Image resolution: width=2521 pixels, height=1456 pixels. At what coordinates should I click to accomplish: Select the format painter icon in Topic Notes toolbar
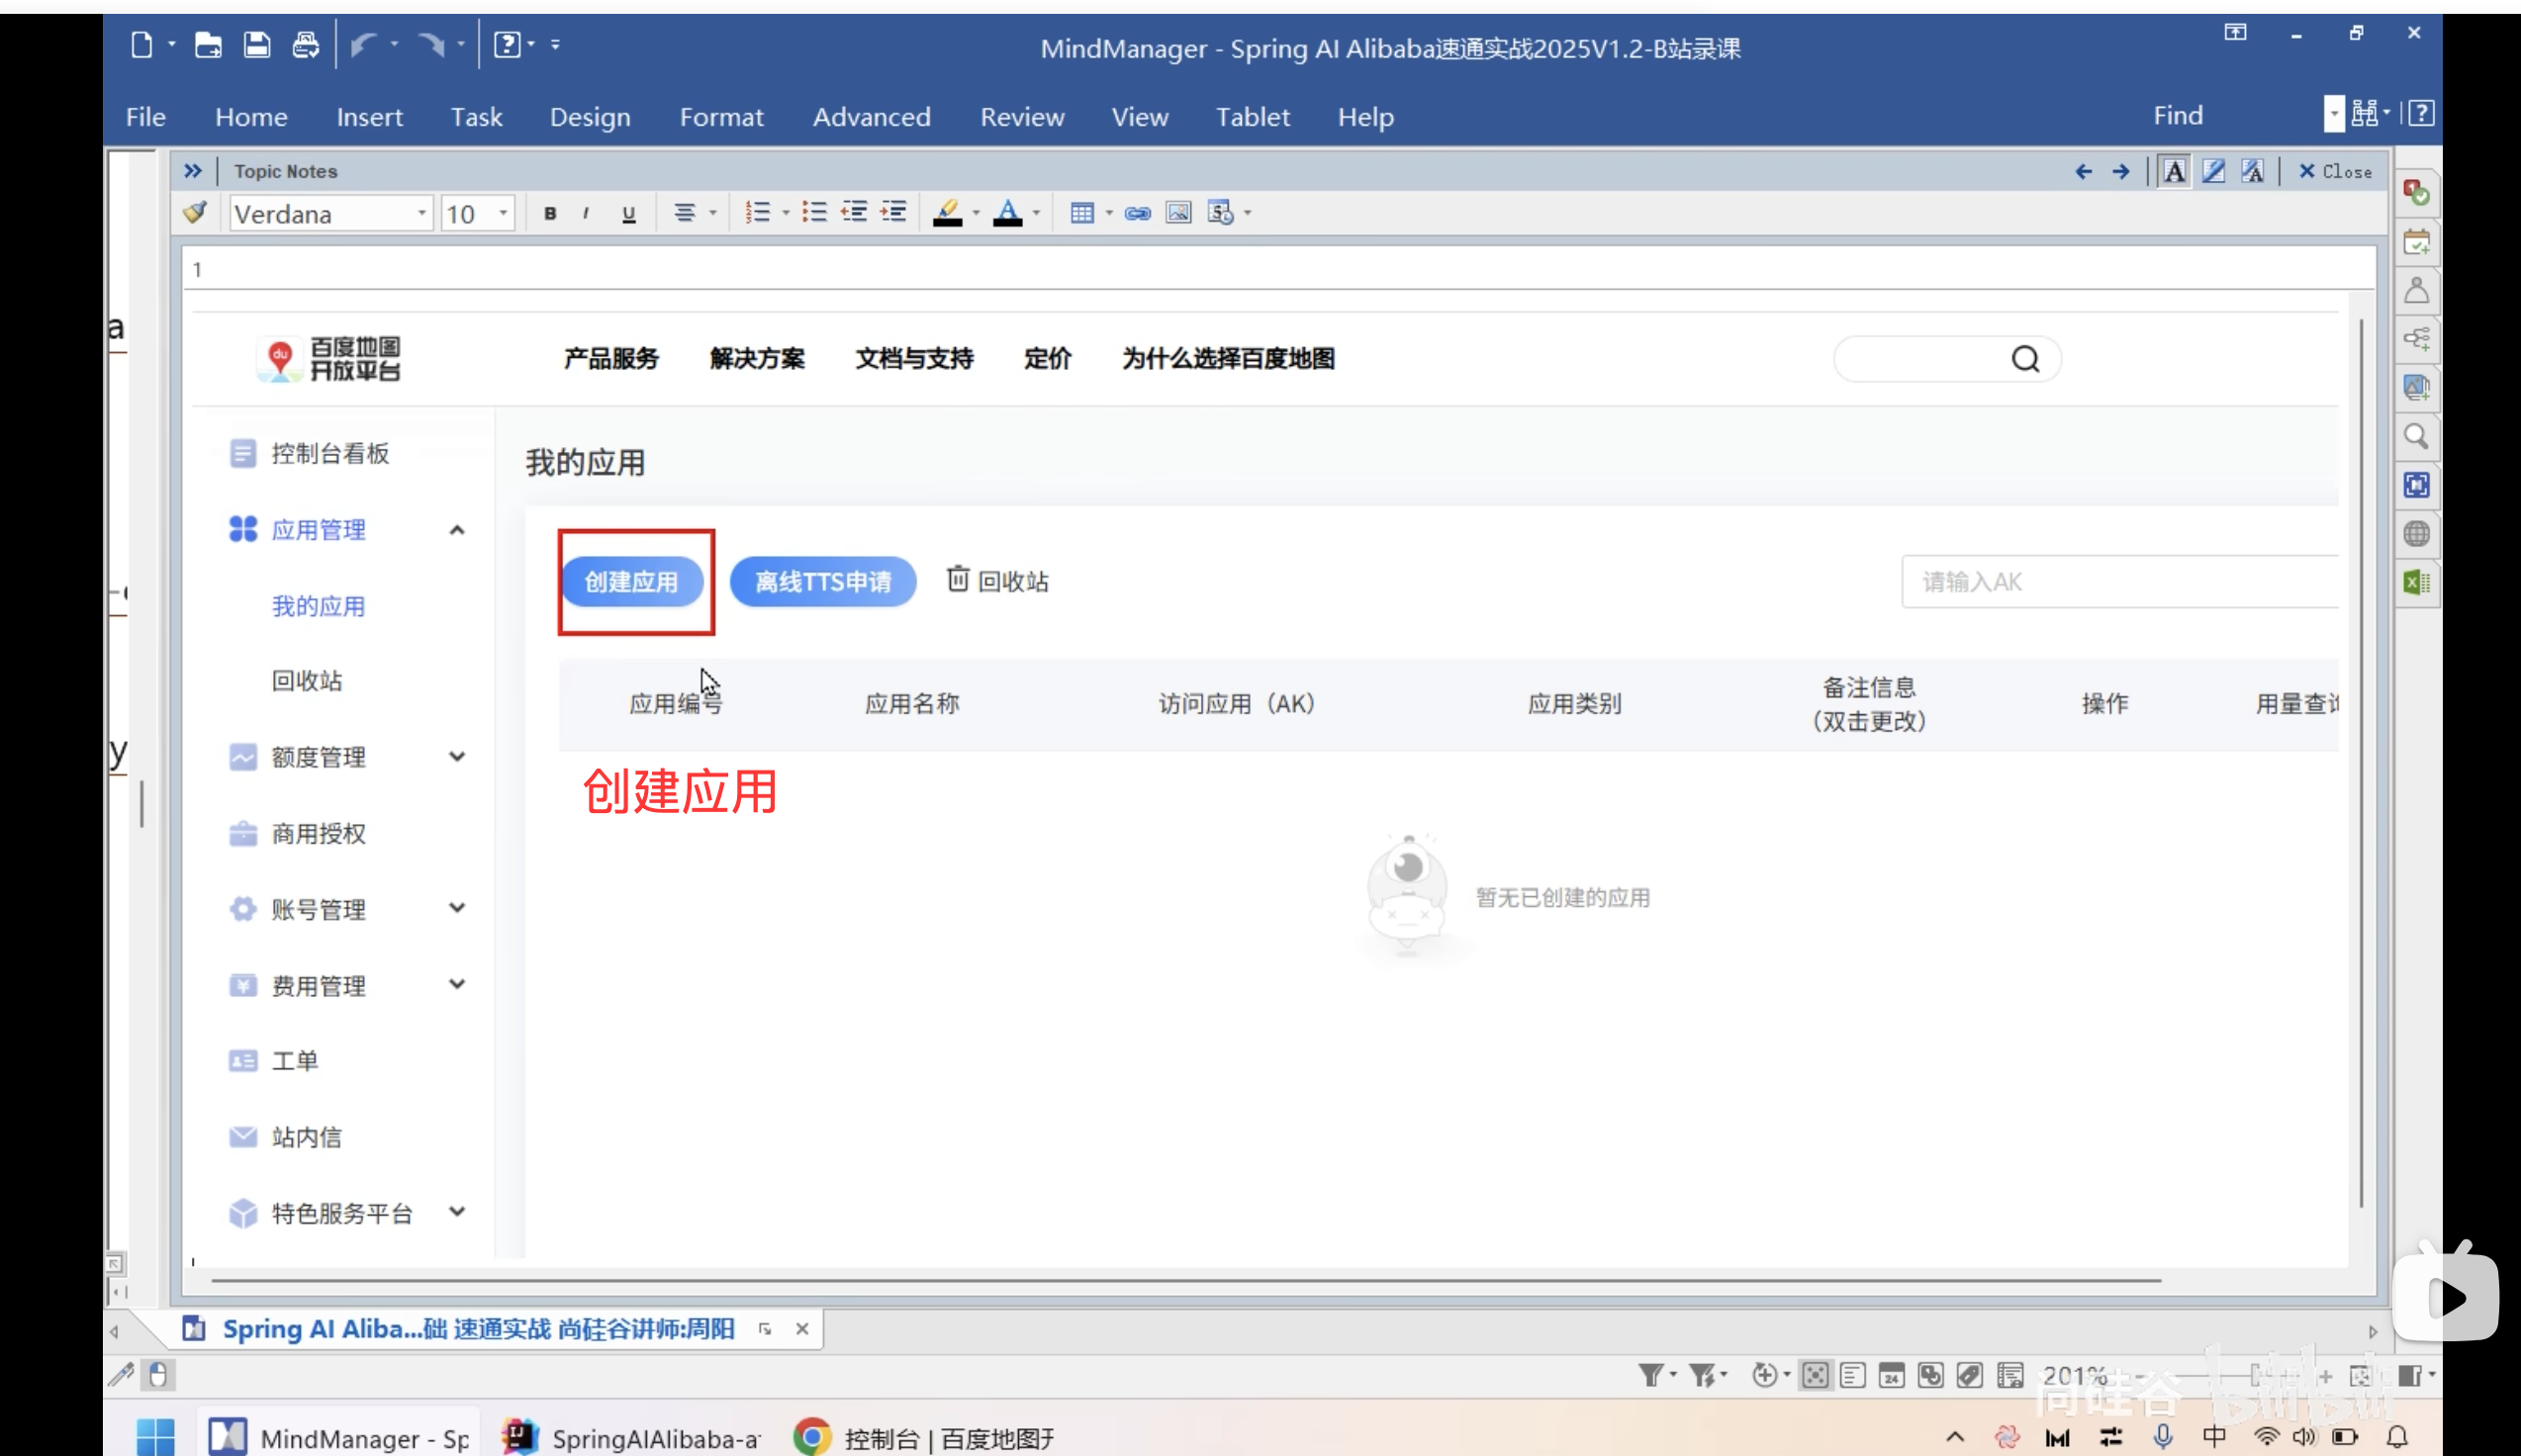[x=195, y=212]
